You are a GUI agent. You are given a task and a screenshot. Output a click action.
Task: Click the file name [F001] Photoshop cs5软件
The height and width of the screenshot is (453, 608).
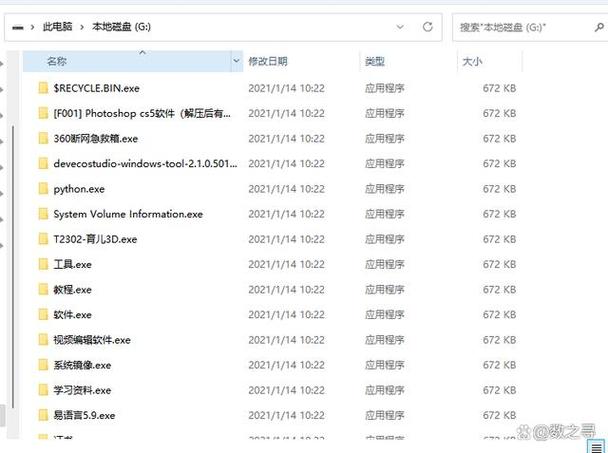[x=142, y=113]
